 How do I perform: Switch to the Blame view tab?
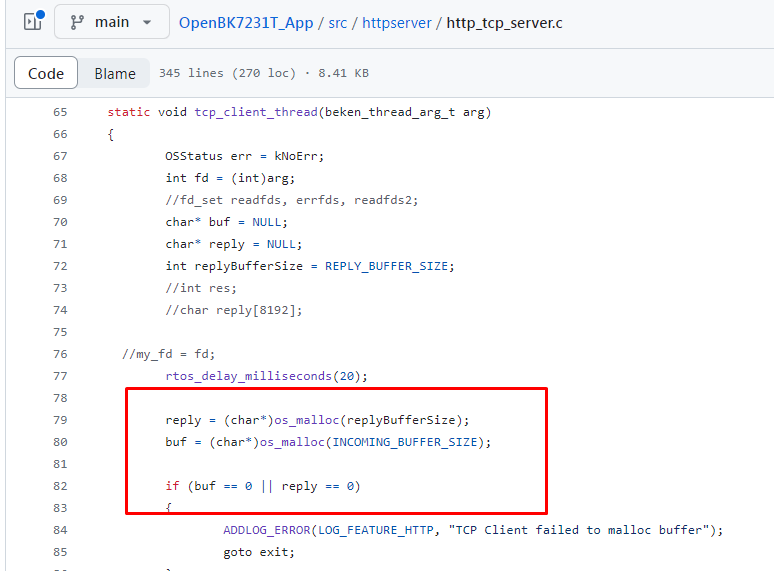[x=115, y=73]
